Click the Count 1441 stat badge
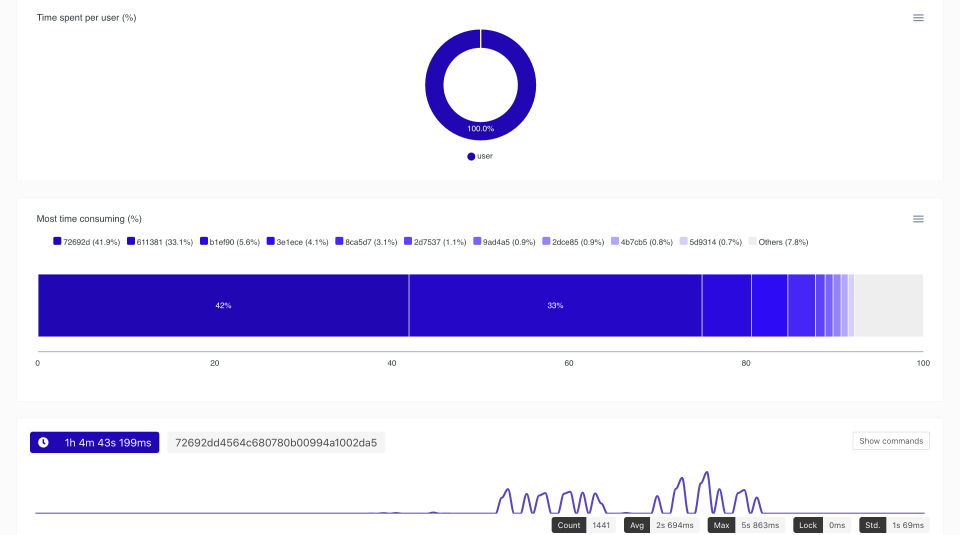 (x=583, y=525)
